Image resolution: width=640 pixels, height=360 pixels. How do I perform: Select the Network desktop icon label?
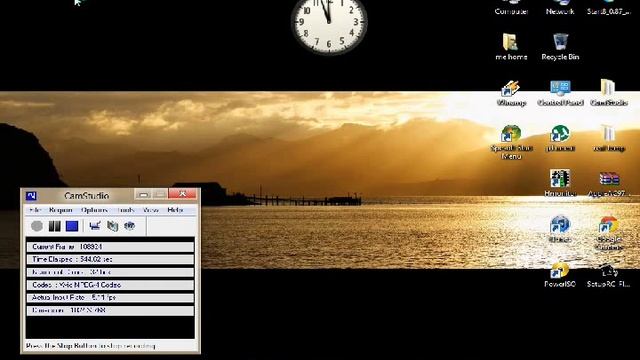pos(560,11)
